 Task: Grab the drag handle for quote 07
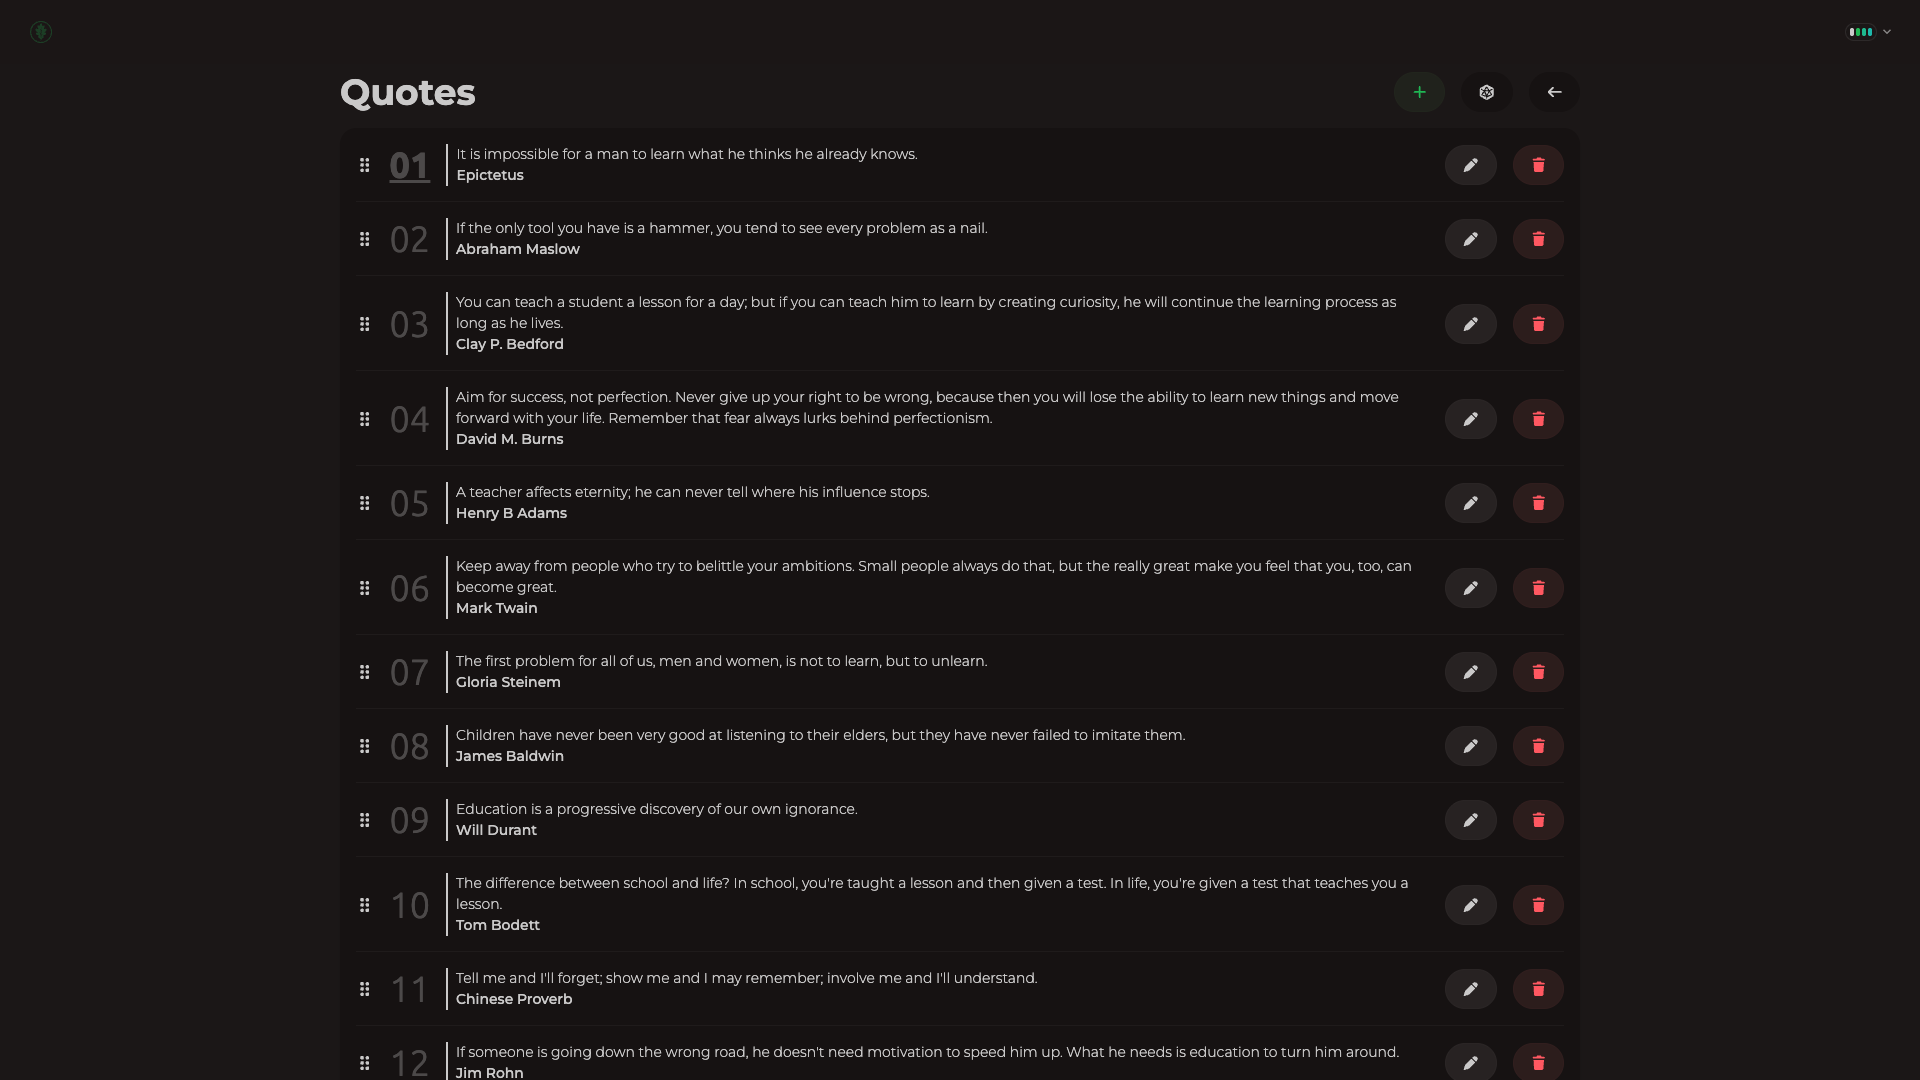[365, 672]
